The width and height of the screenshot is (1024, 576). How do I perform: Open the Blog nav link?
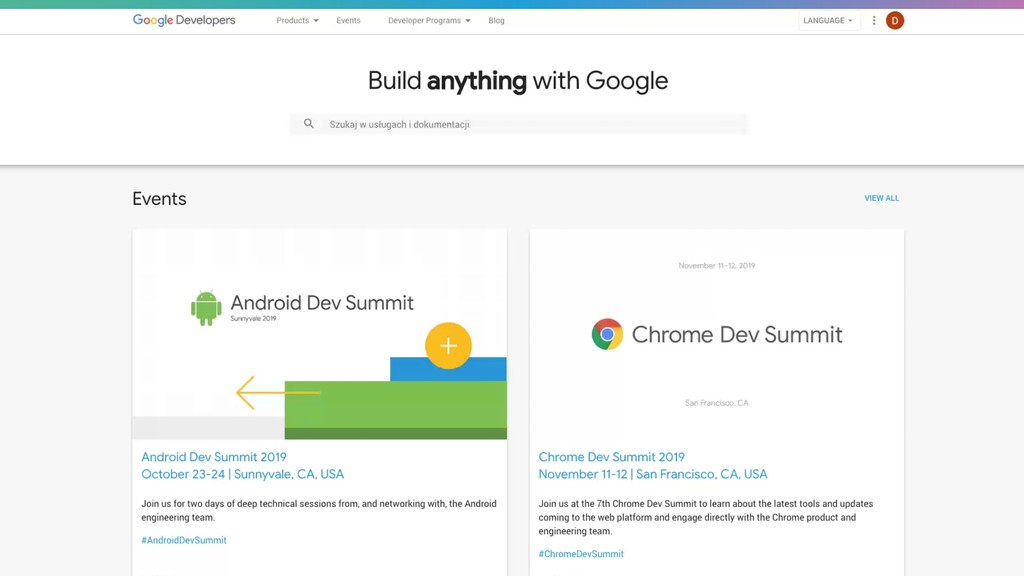(x=496, y=20)
